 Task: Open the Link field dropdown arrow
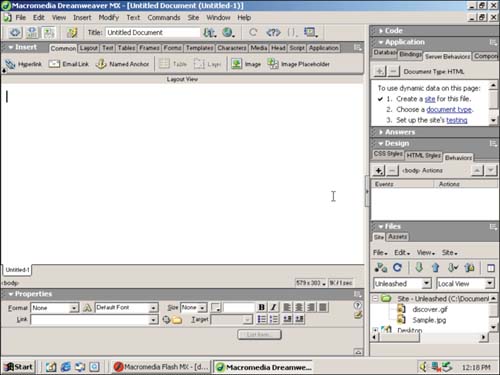(x=153, y=320)
